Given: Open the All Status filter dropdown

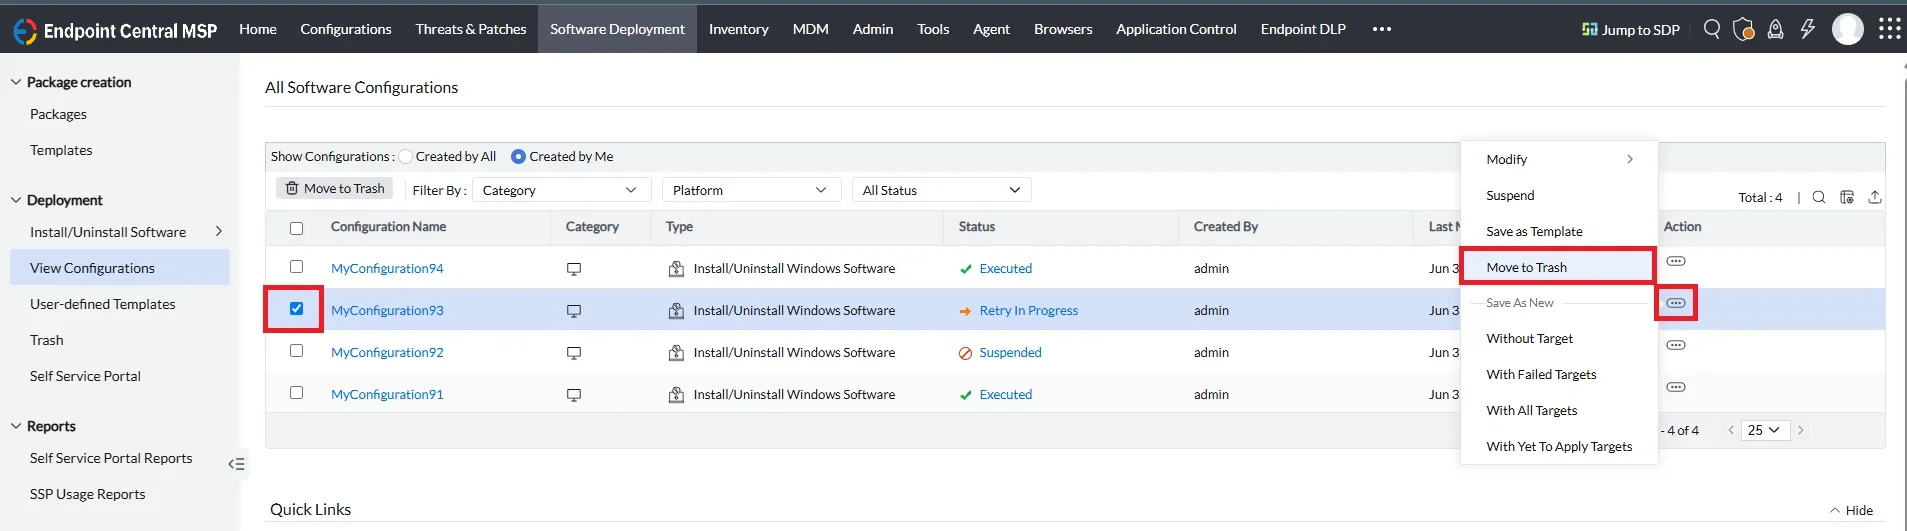Looking at the screenshot, I should point(941,190).
